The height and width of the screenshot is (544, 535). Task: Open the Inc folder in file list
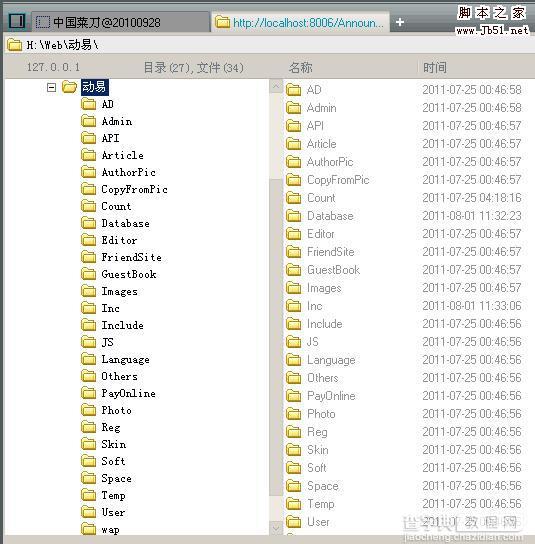click(315, 306)
